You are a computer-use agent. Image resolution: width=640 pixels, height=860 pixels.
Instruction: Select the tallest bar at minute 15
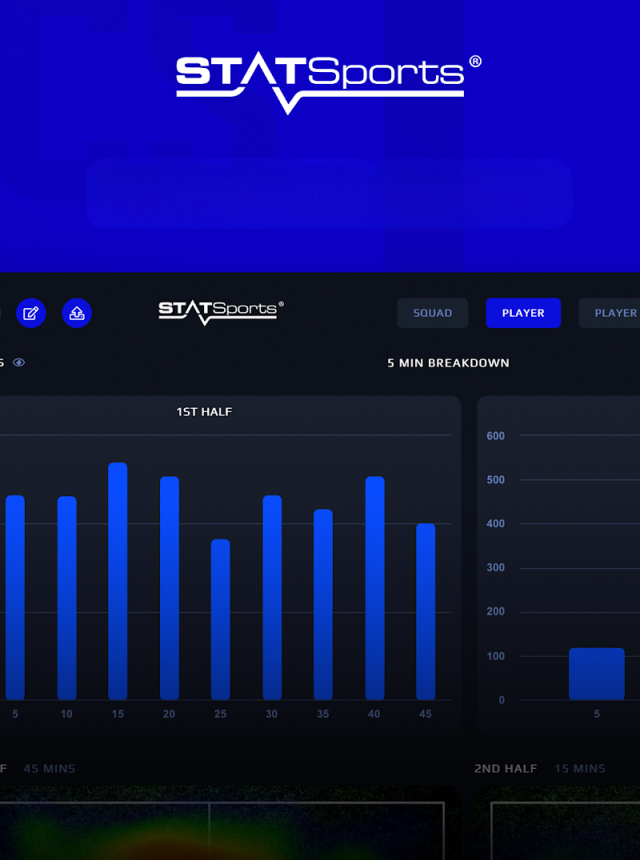pos(118,581)
